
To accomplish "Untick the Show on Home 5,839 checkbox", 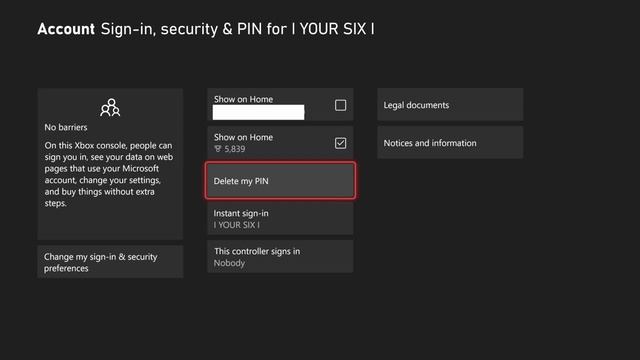I will pyautogui.click(x=340, y=143).
